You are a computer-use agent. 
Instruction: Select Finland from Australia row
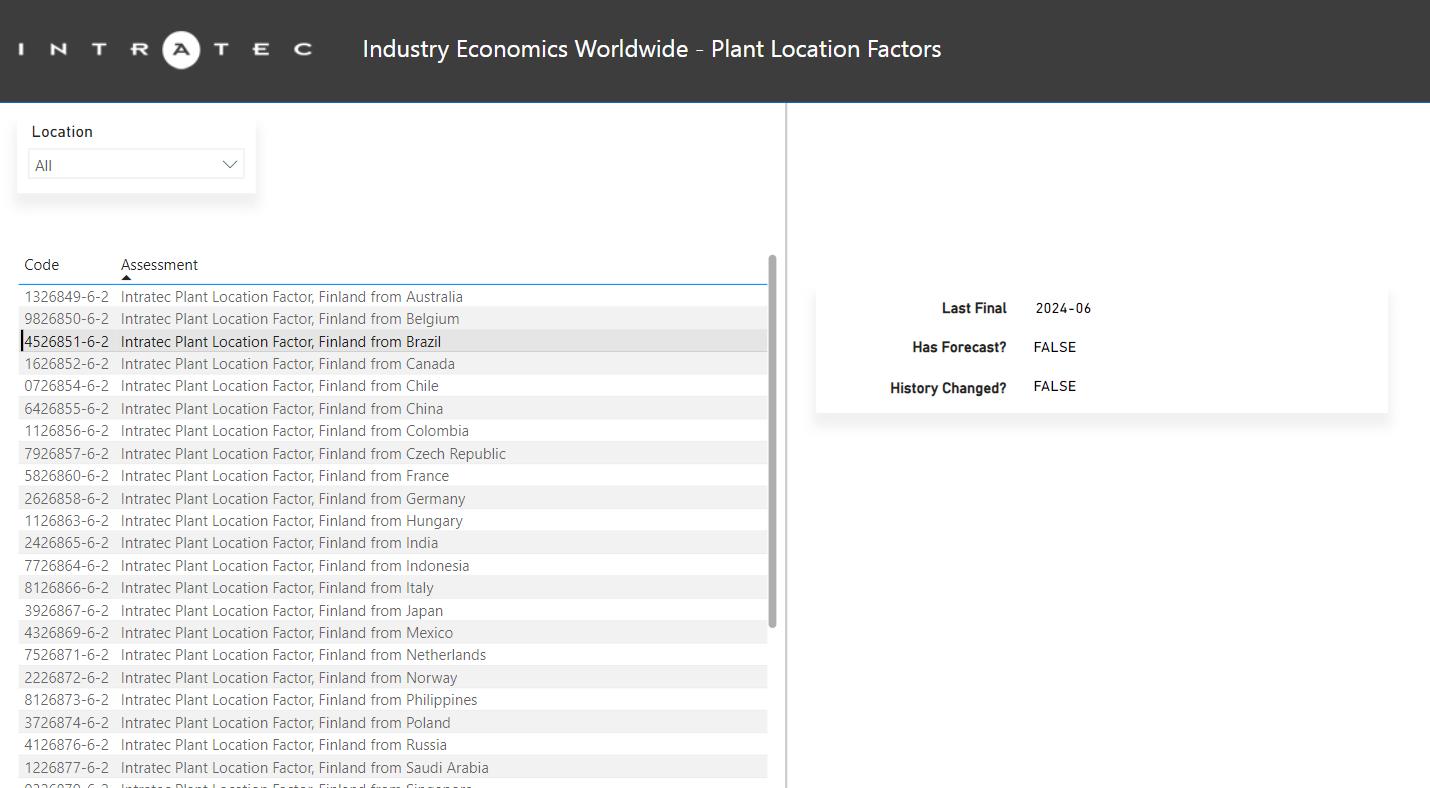pyautogui.click(x=291, y=297)
